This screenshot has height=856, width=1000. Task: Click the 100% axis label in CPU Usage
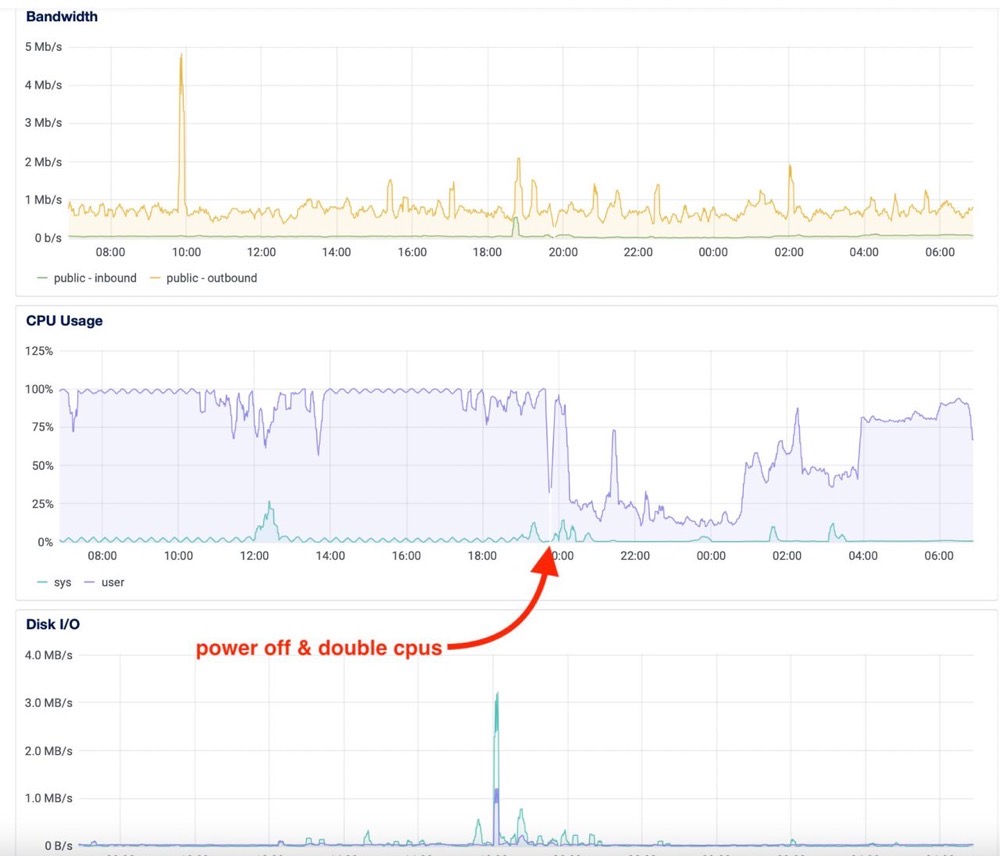pos(39,389)
